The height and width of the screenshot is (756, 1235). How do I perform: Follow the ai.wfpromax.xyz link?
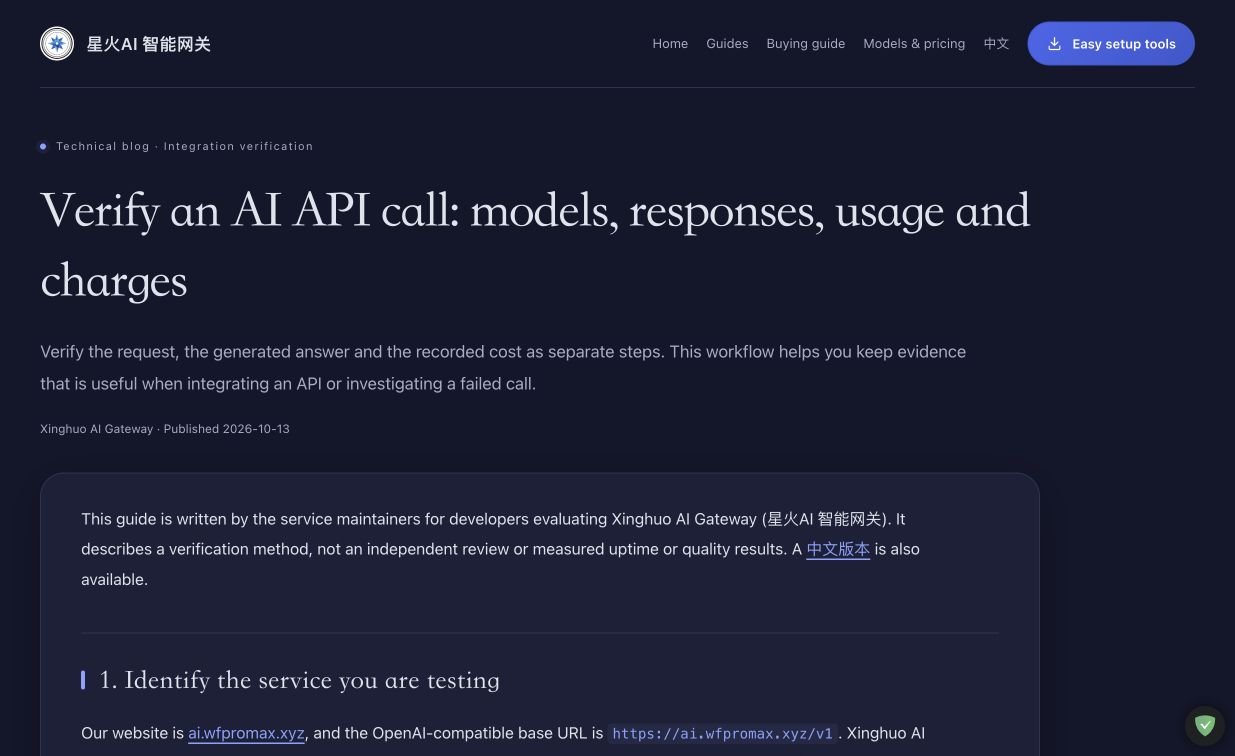(246, 733)
